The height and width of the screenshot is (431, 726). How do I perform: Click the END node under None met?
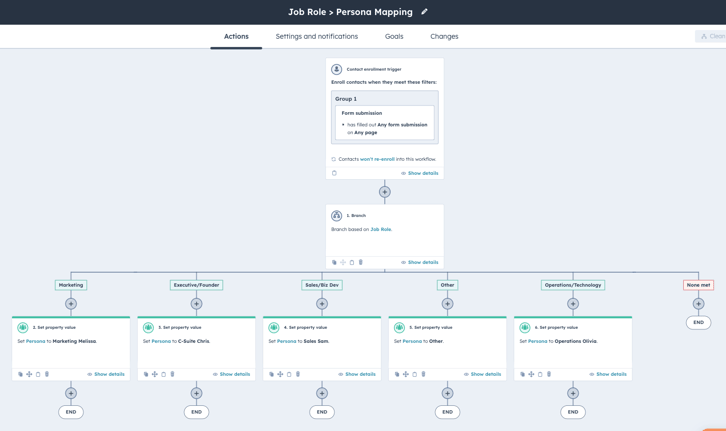click(698, 322)
